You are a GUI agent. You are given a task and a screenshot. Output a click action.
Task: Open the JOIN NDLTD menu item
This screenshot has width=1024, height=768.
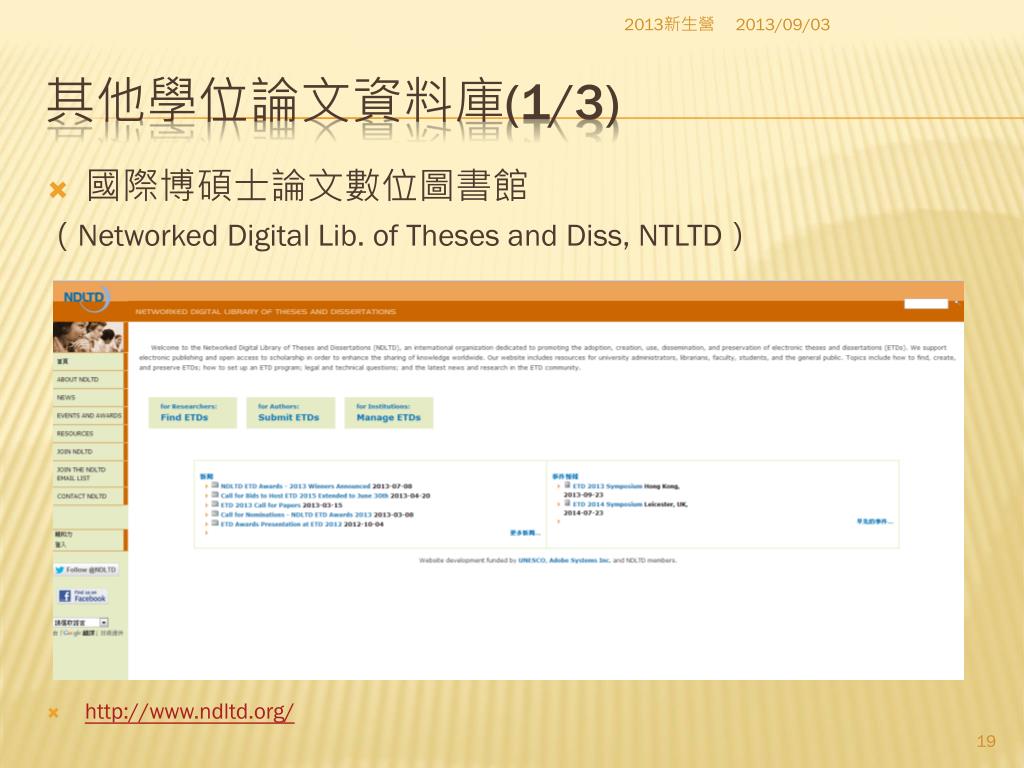tap(88, 451)
